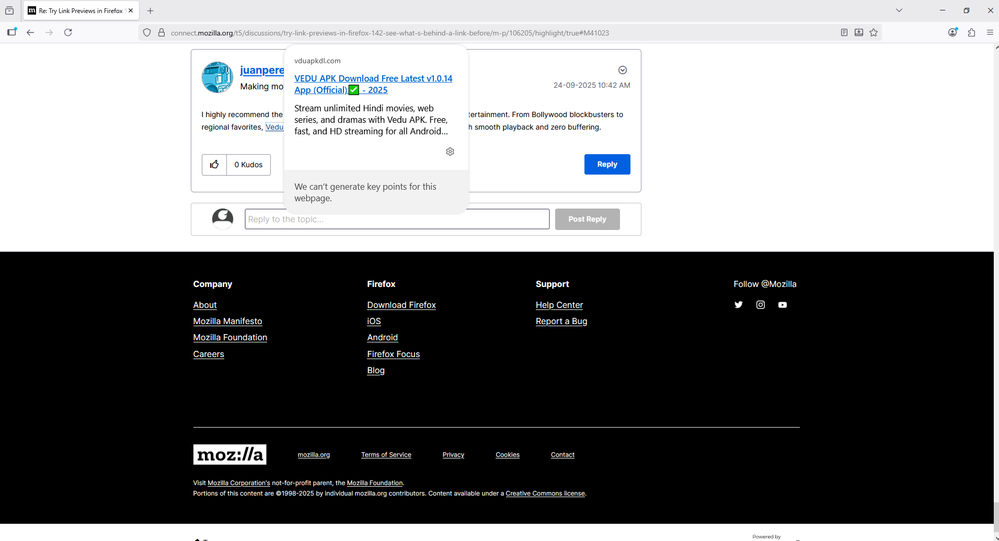Open the list all tabs dropdown
The width and height of the screenshot is (999, 541).
pyautogui.click(x=898, y=10)
